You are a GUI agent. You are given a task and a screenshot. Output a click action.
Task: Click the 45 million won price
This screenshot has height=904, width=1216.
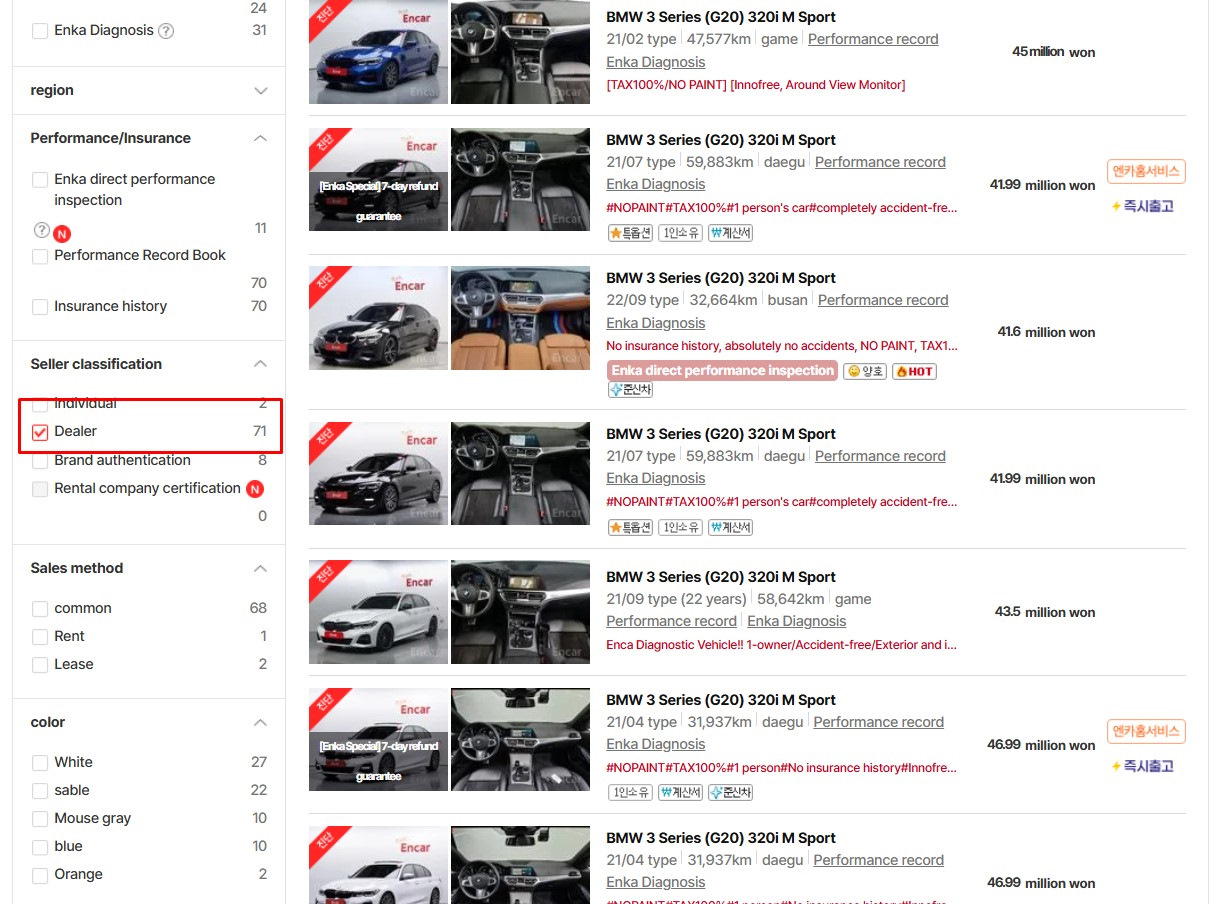tap(1053, 51)
